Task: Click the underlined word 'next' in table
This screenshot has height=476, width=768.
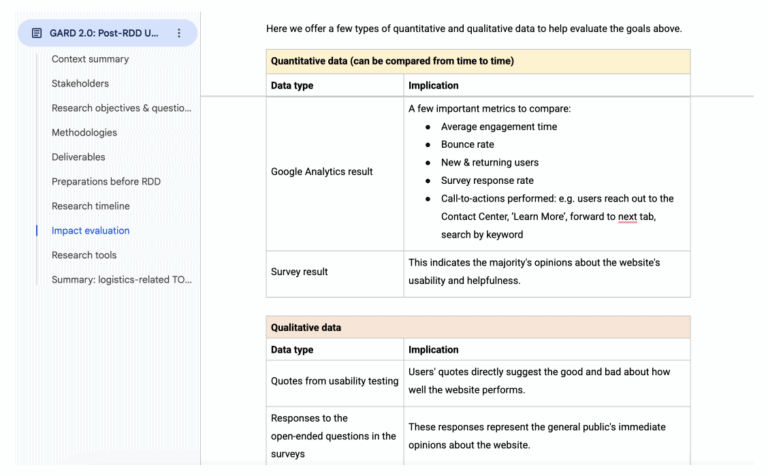Action: 627,216
